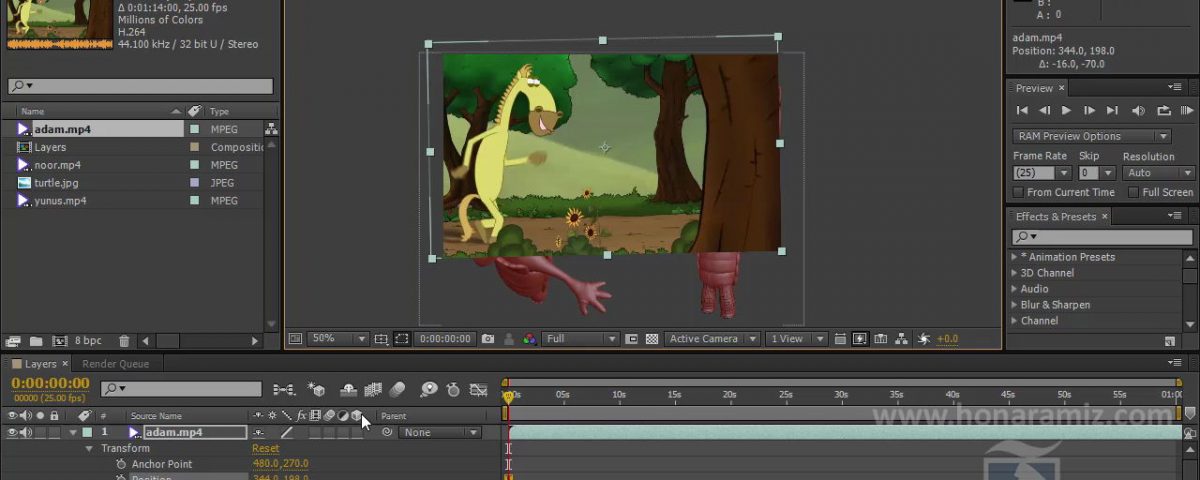The width and height of the screenshot is (1200, 480).
Task: Open the 50% magnification dropdown
Action: pos(338,339)
